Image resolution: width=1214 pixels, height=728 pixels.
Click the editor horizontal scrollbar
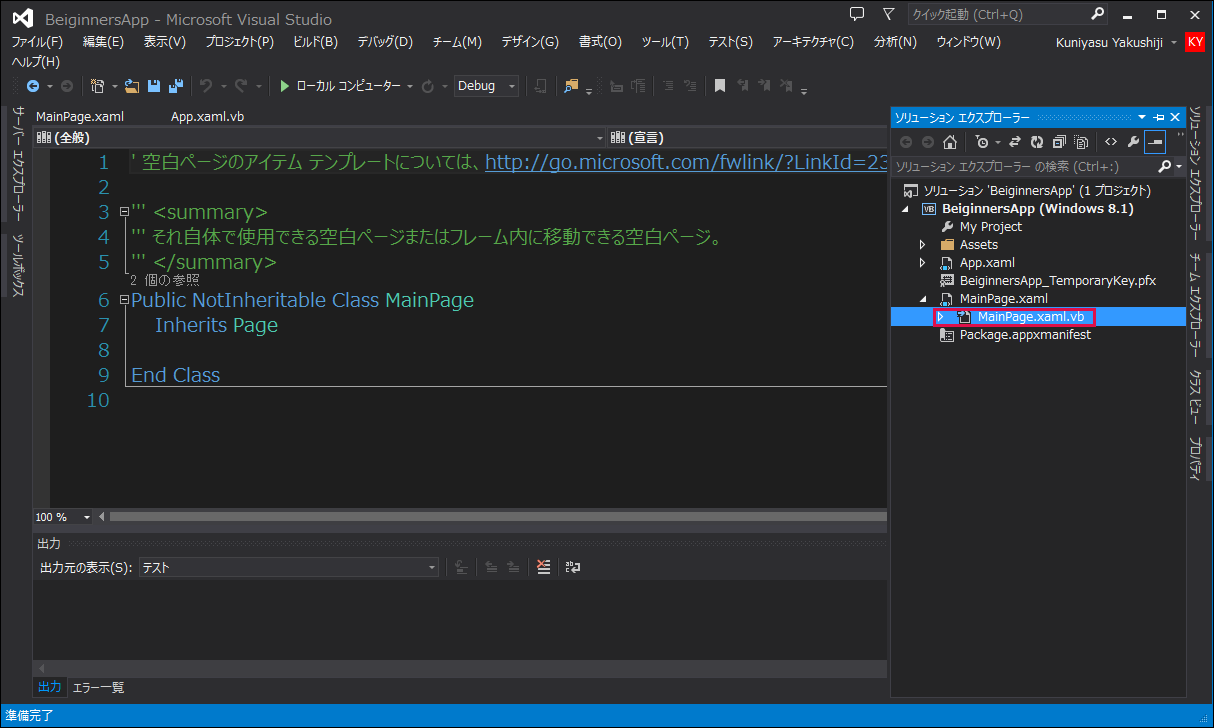[x=497, y=517]
